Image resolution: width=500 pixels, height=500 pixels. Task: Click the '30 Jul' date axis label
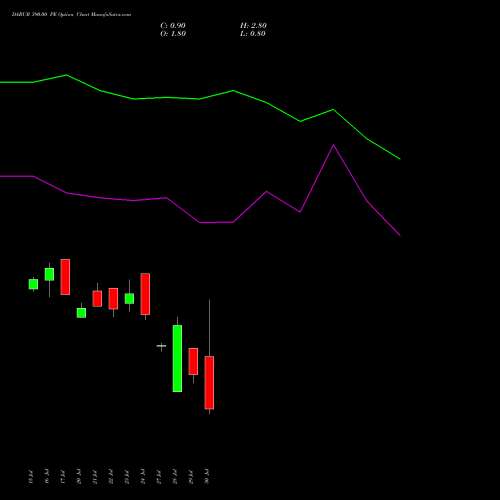[x=207, y=477]
